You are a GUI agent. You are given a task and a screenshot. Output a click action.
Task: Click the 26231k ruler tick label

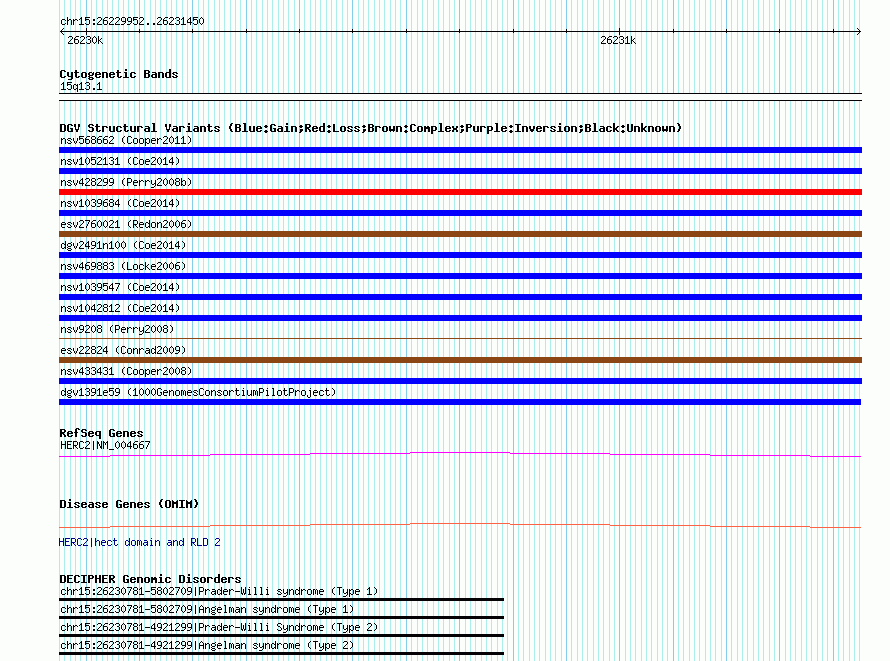(618, 40)
